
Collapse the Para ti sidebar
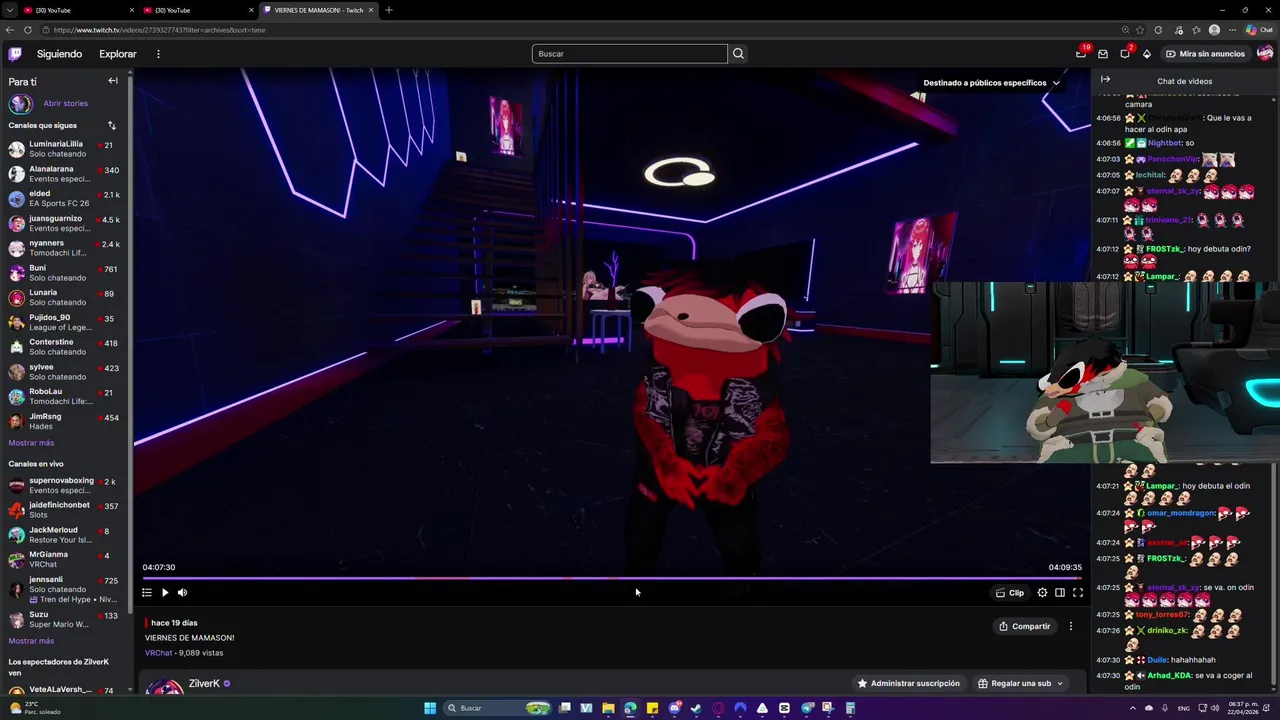(113, 81)
